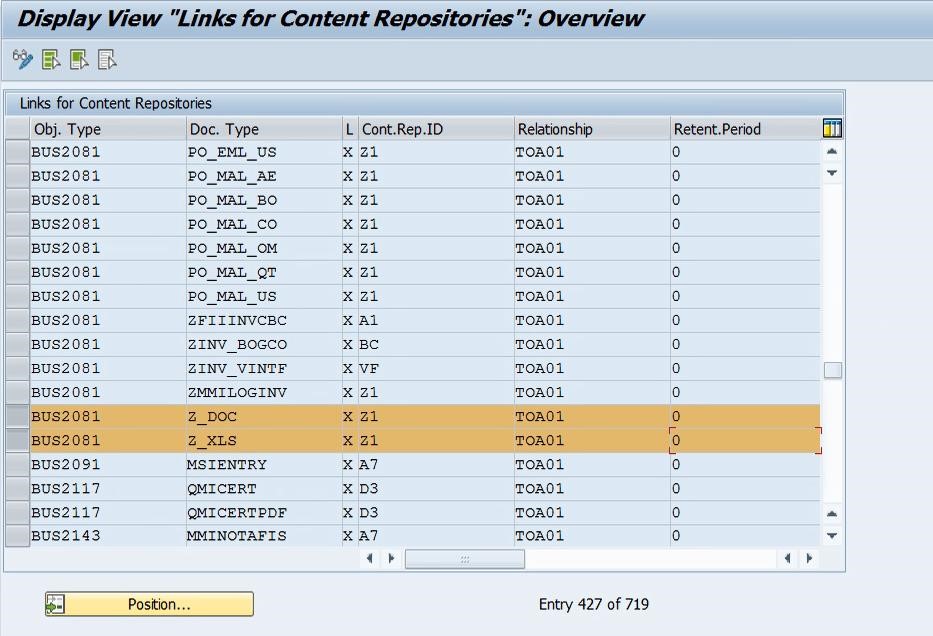Image resolution: width=933 pixels, height=636 pixels.
Task: Click the L column header
Action: coord(350,129)
